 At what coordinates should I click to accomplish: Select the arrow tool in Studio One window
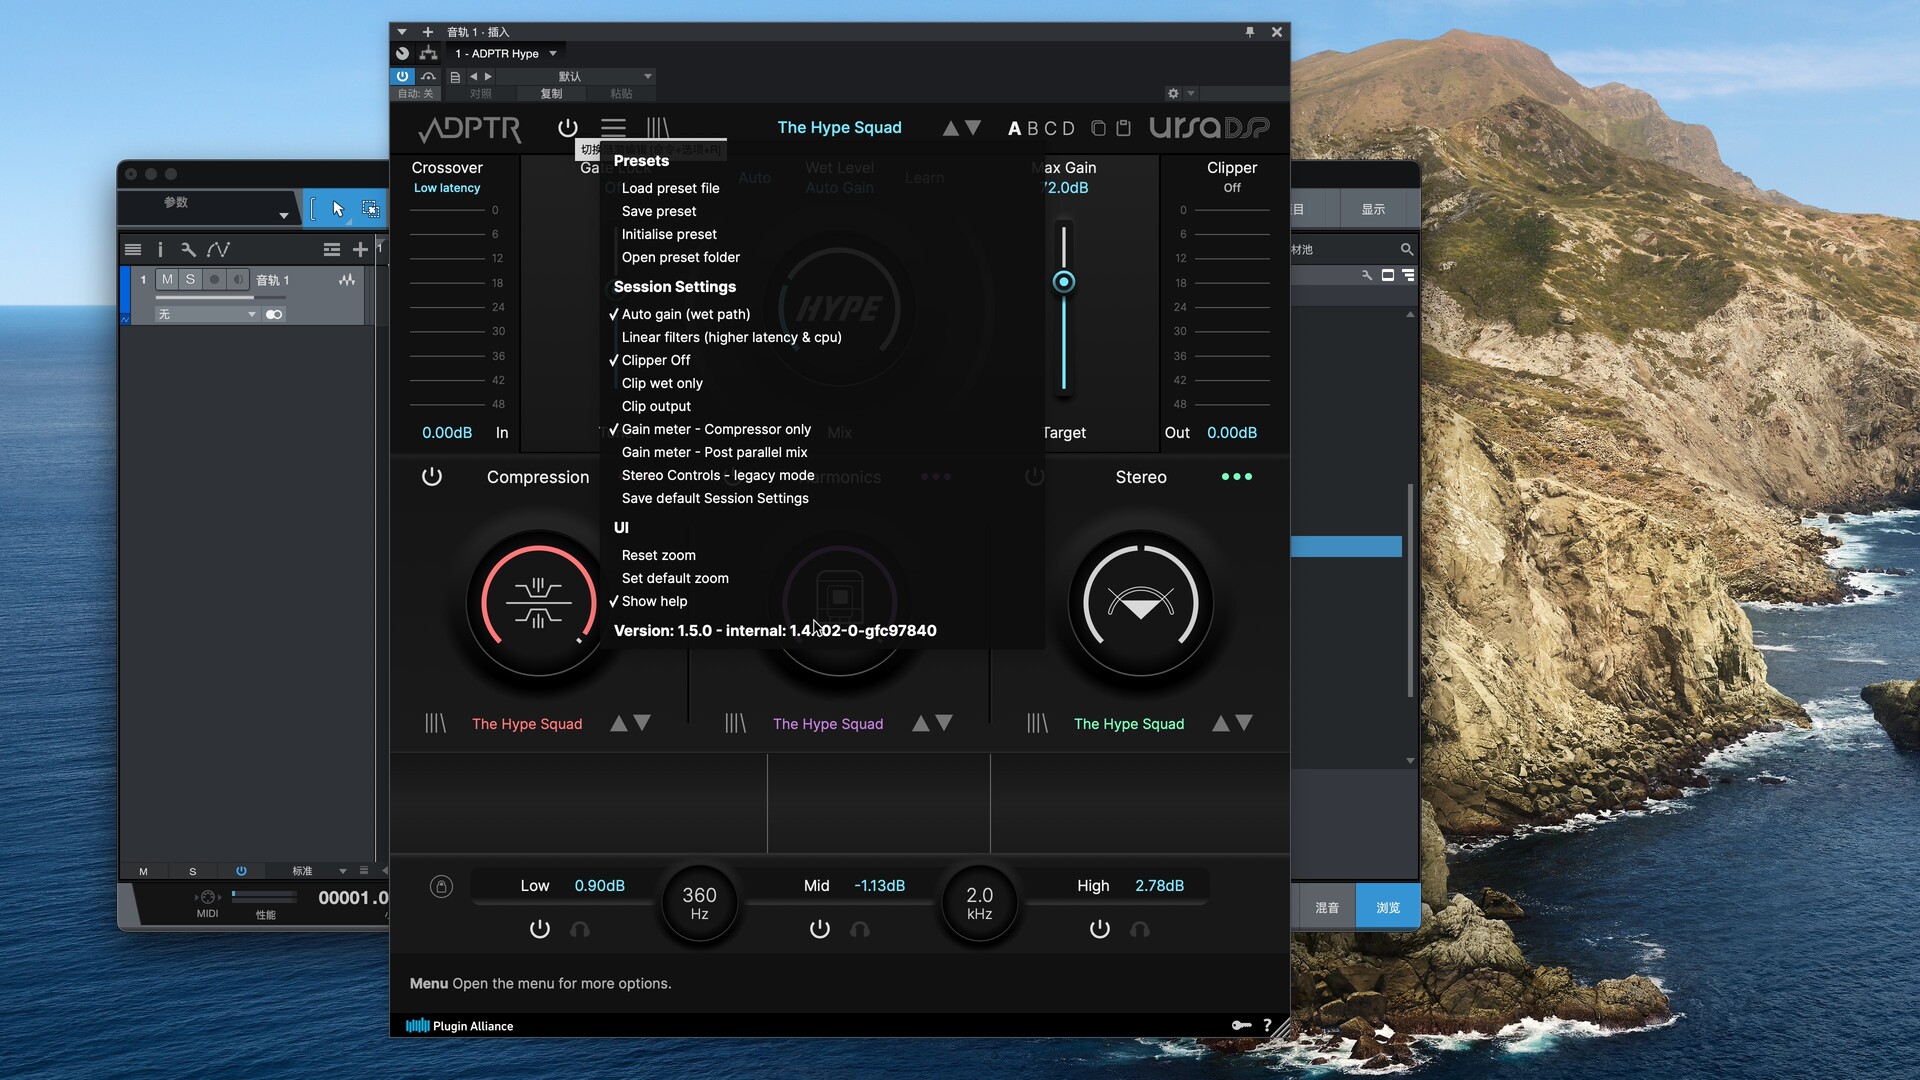338,209
